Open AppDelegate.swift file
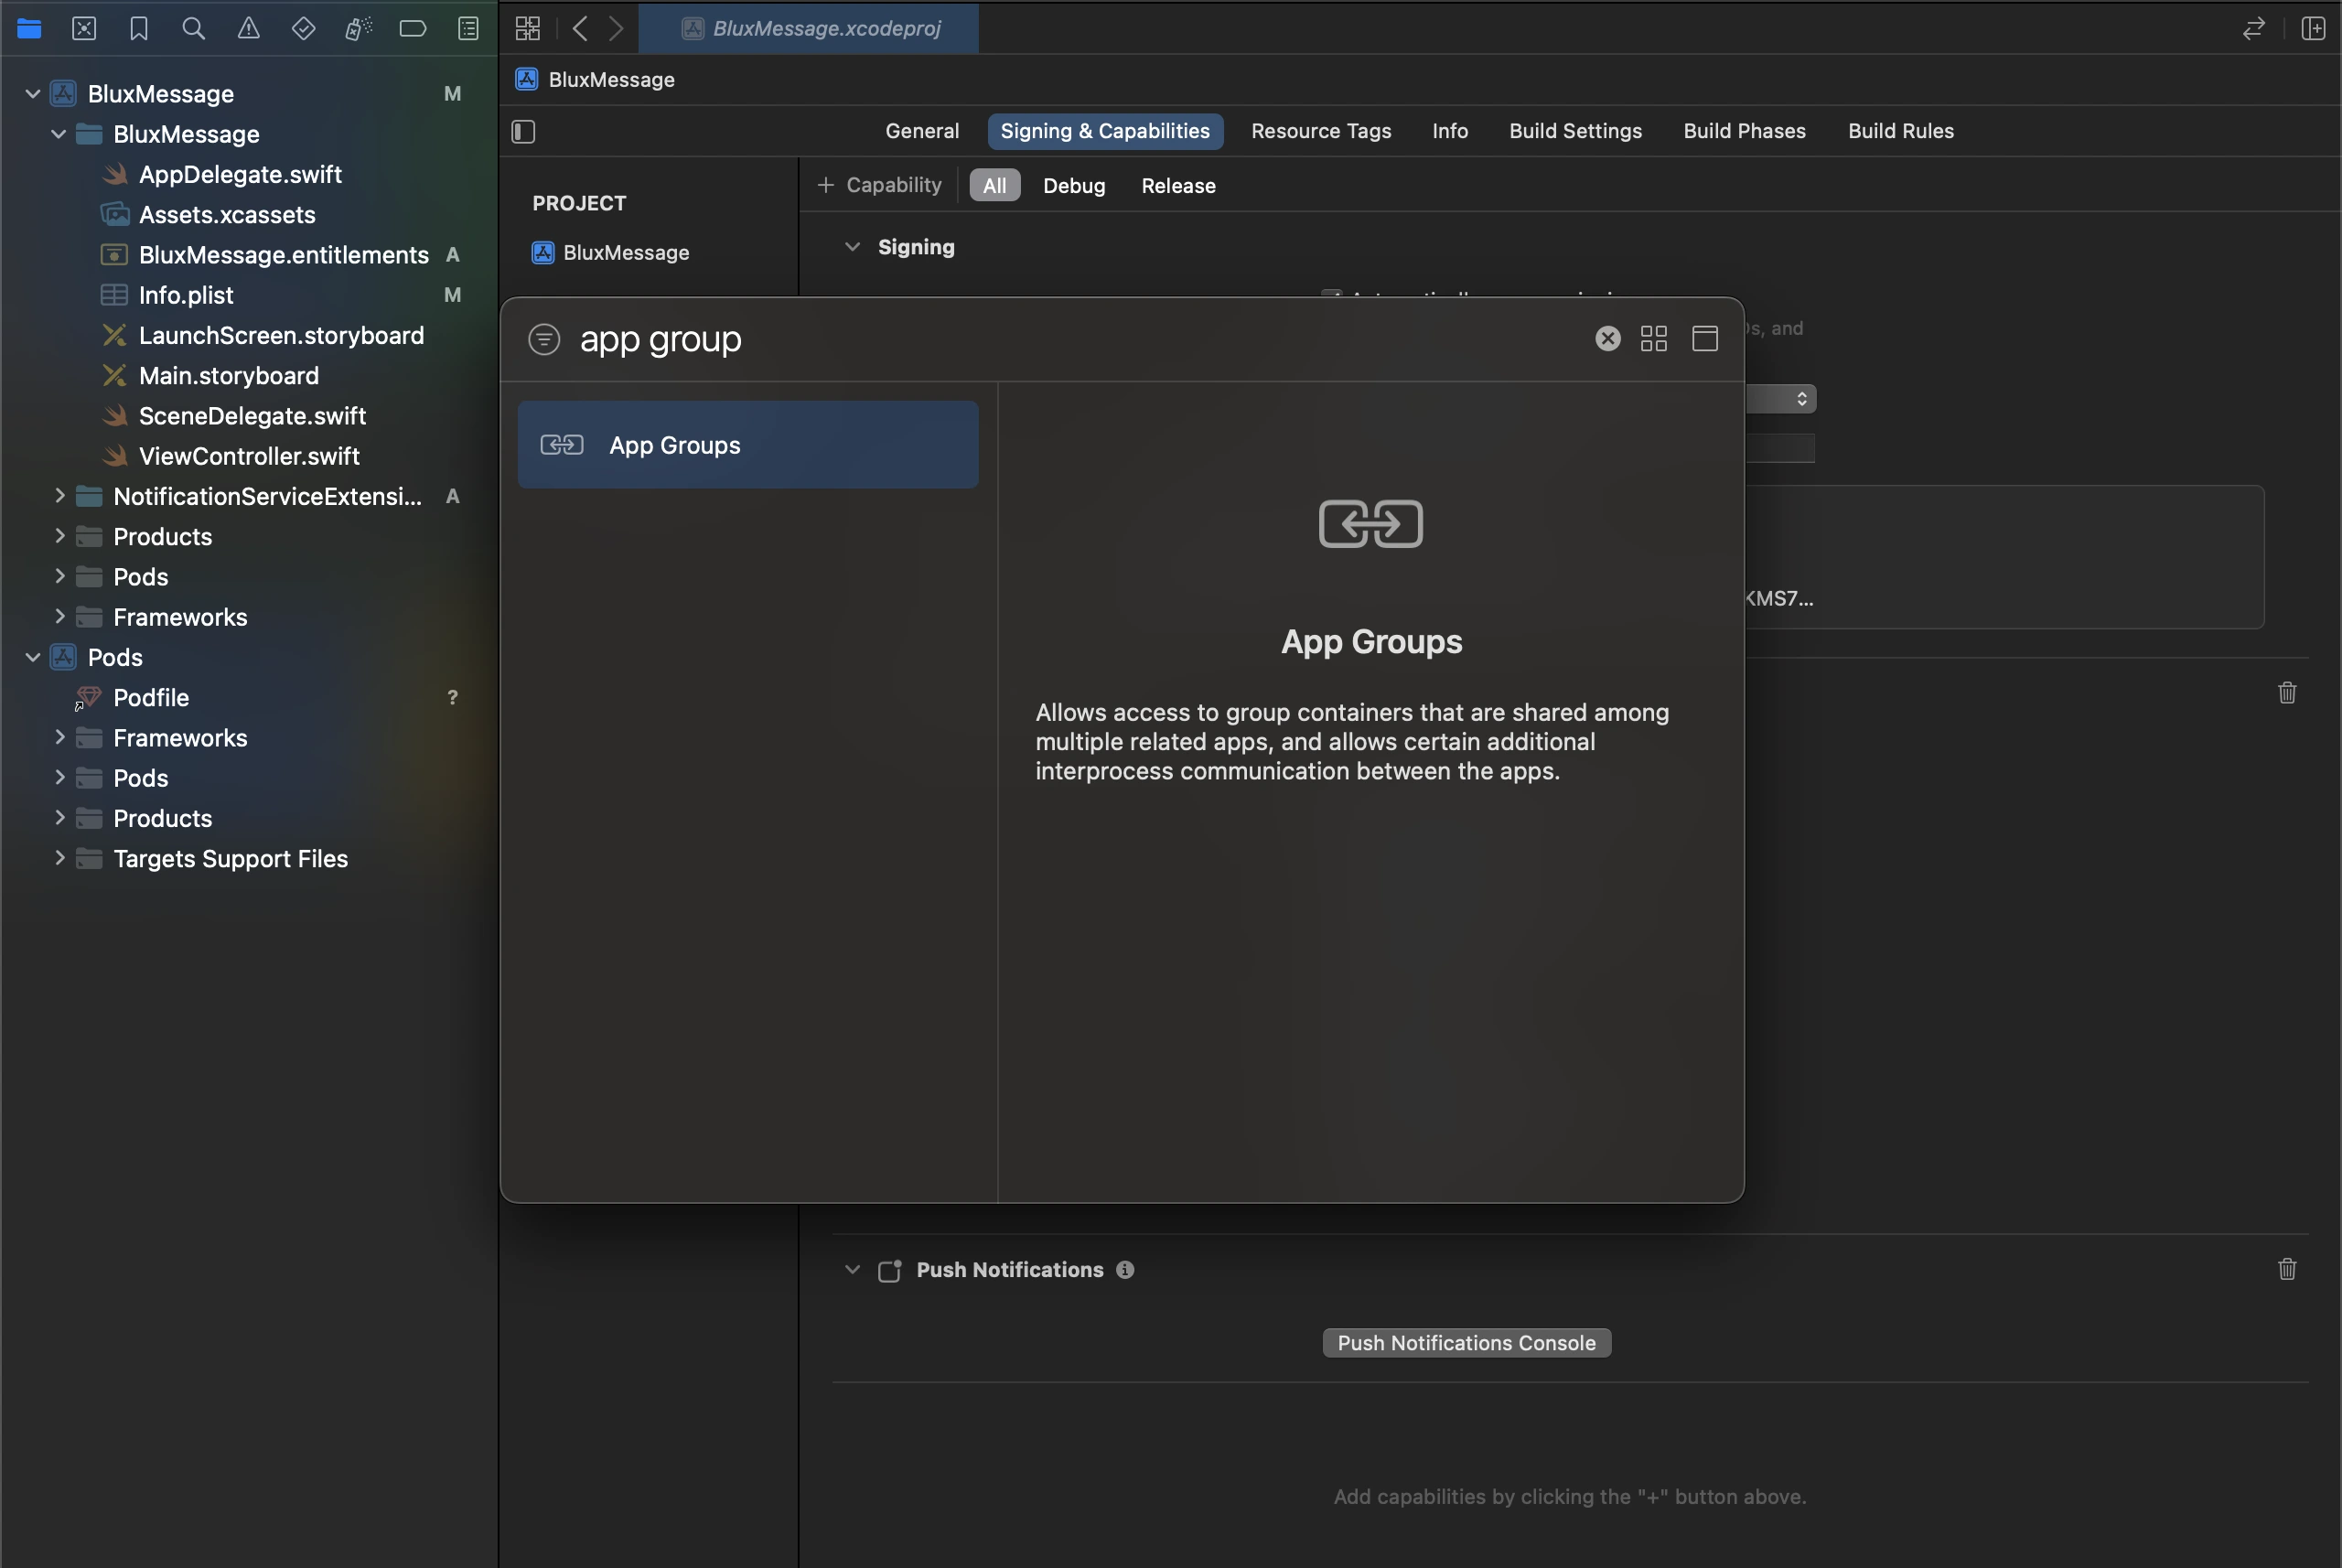 click(240, 174)
